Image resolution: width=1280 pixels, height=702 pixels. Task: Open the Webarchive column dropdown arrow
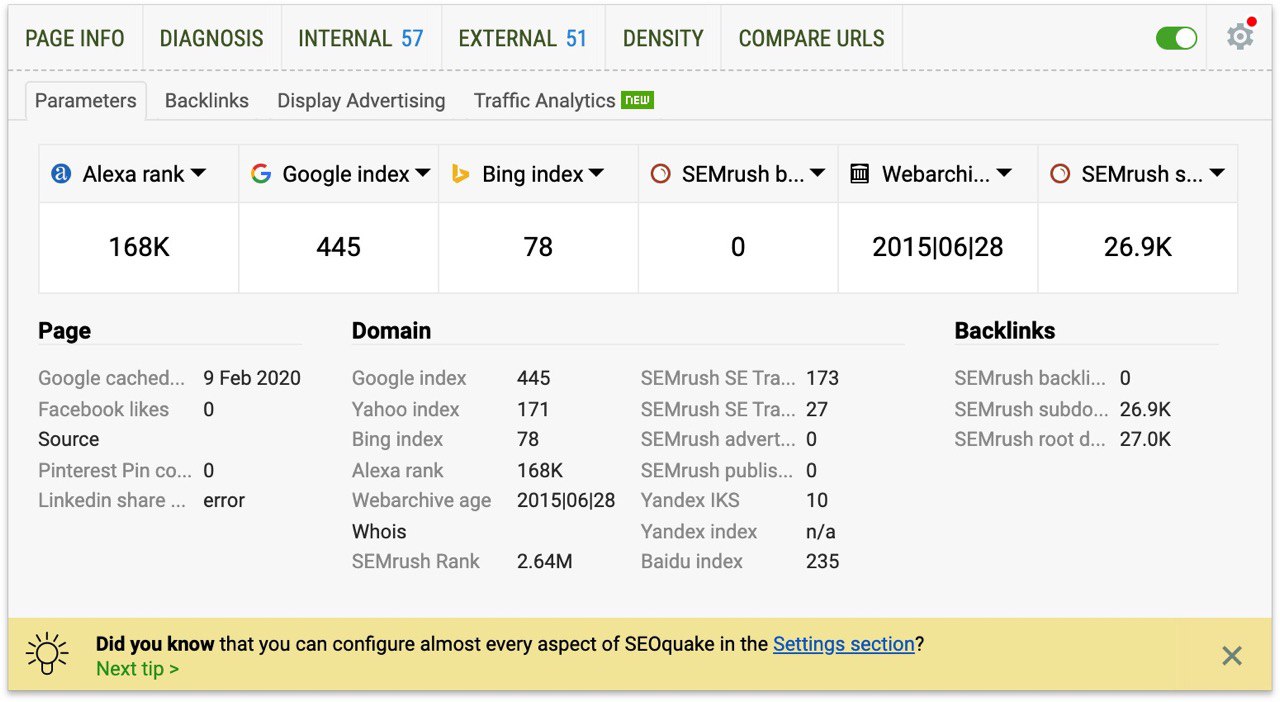click(1004, 174)
